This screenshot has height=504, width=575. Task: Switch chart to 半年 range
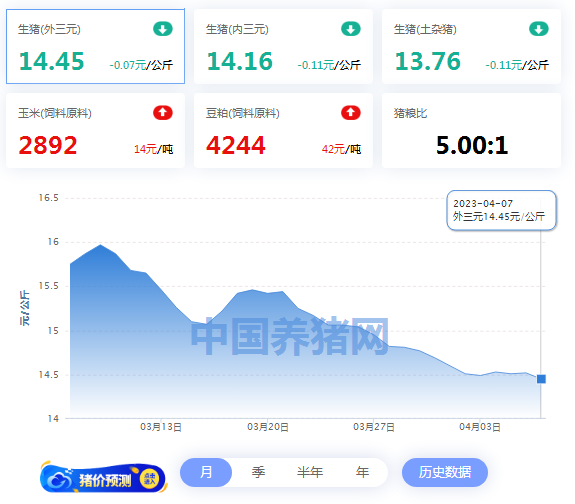(x=310, y=472)
